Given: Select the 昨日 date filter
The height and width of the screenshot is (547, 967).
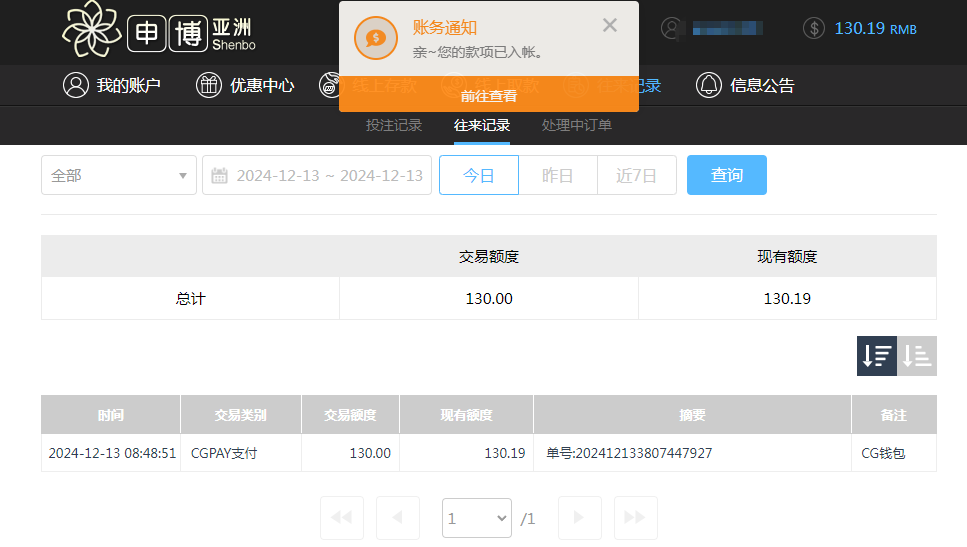Looking at the screenshot, I should coord(558,176).
